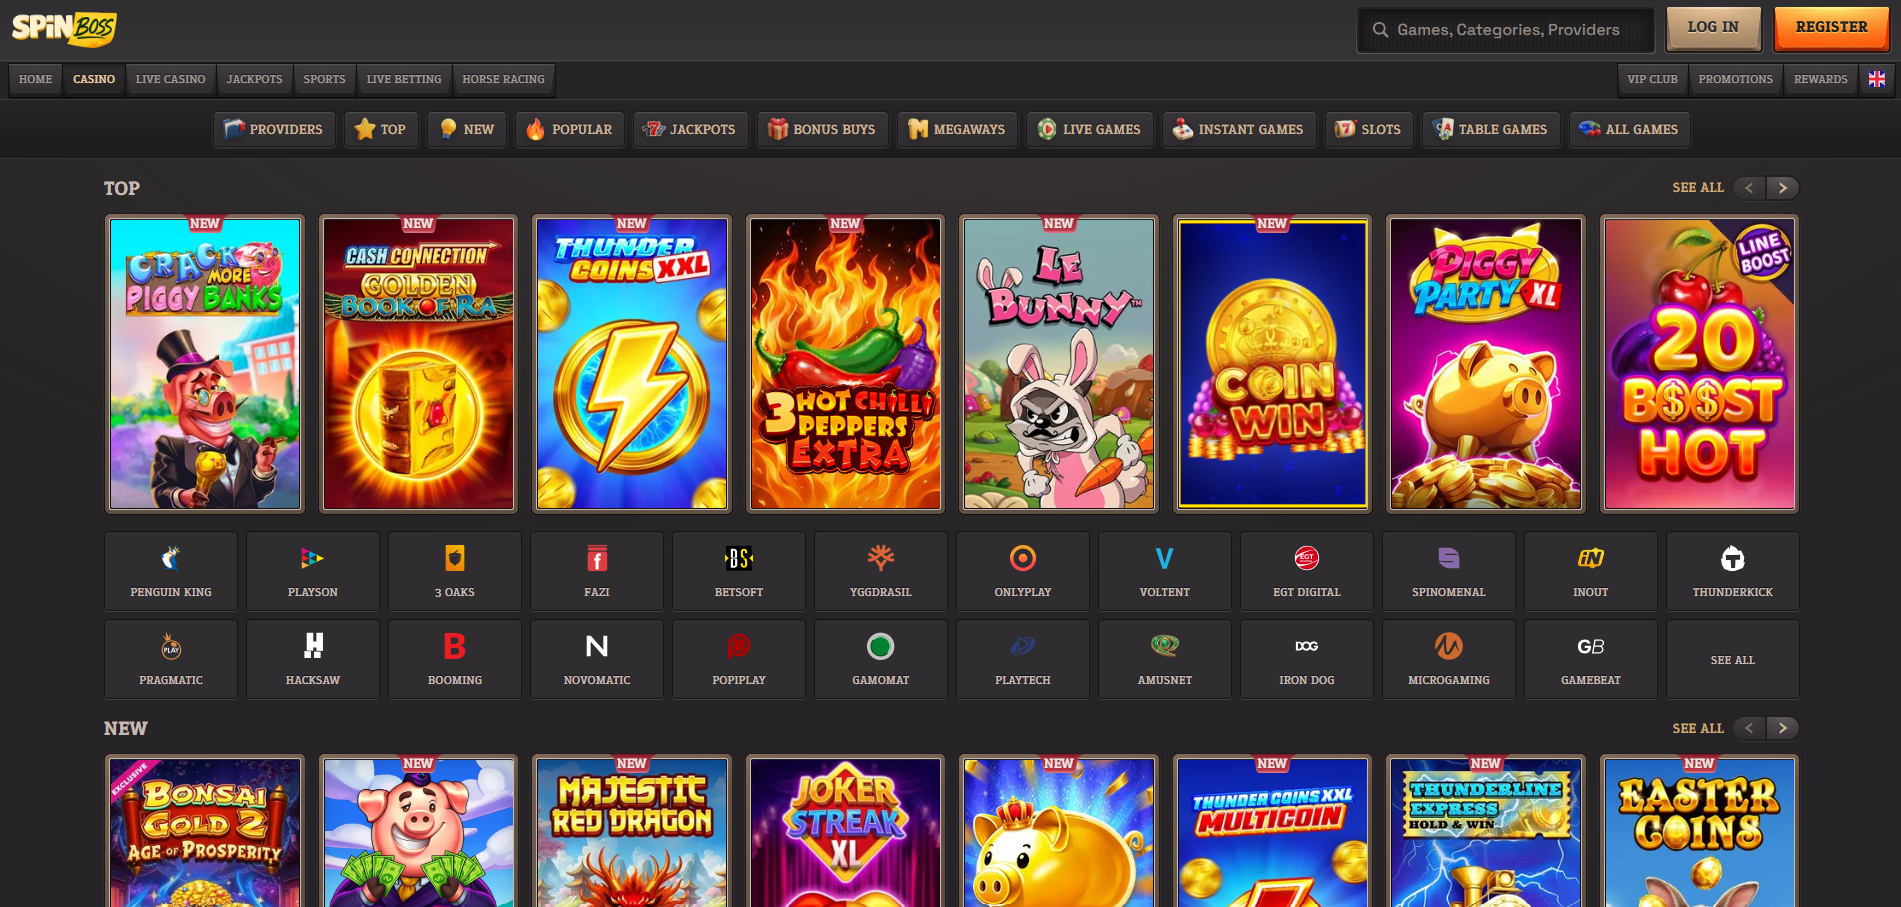The width and height of the screenshot is (1901, 907).
Task: Switch to Live Casino tab
Action: [x=170, y=79]
